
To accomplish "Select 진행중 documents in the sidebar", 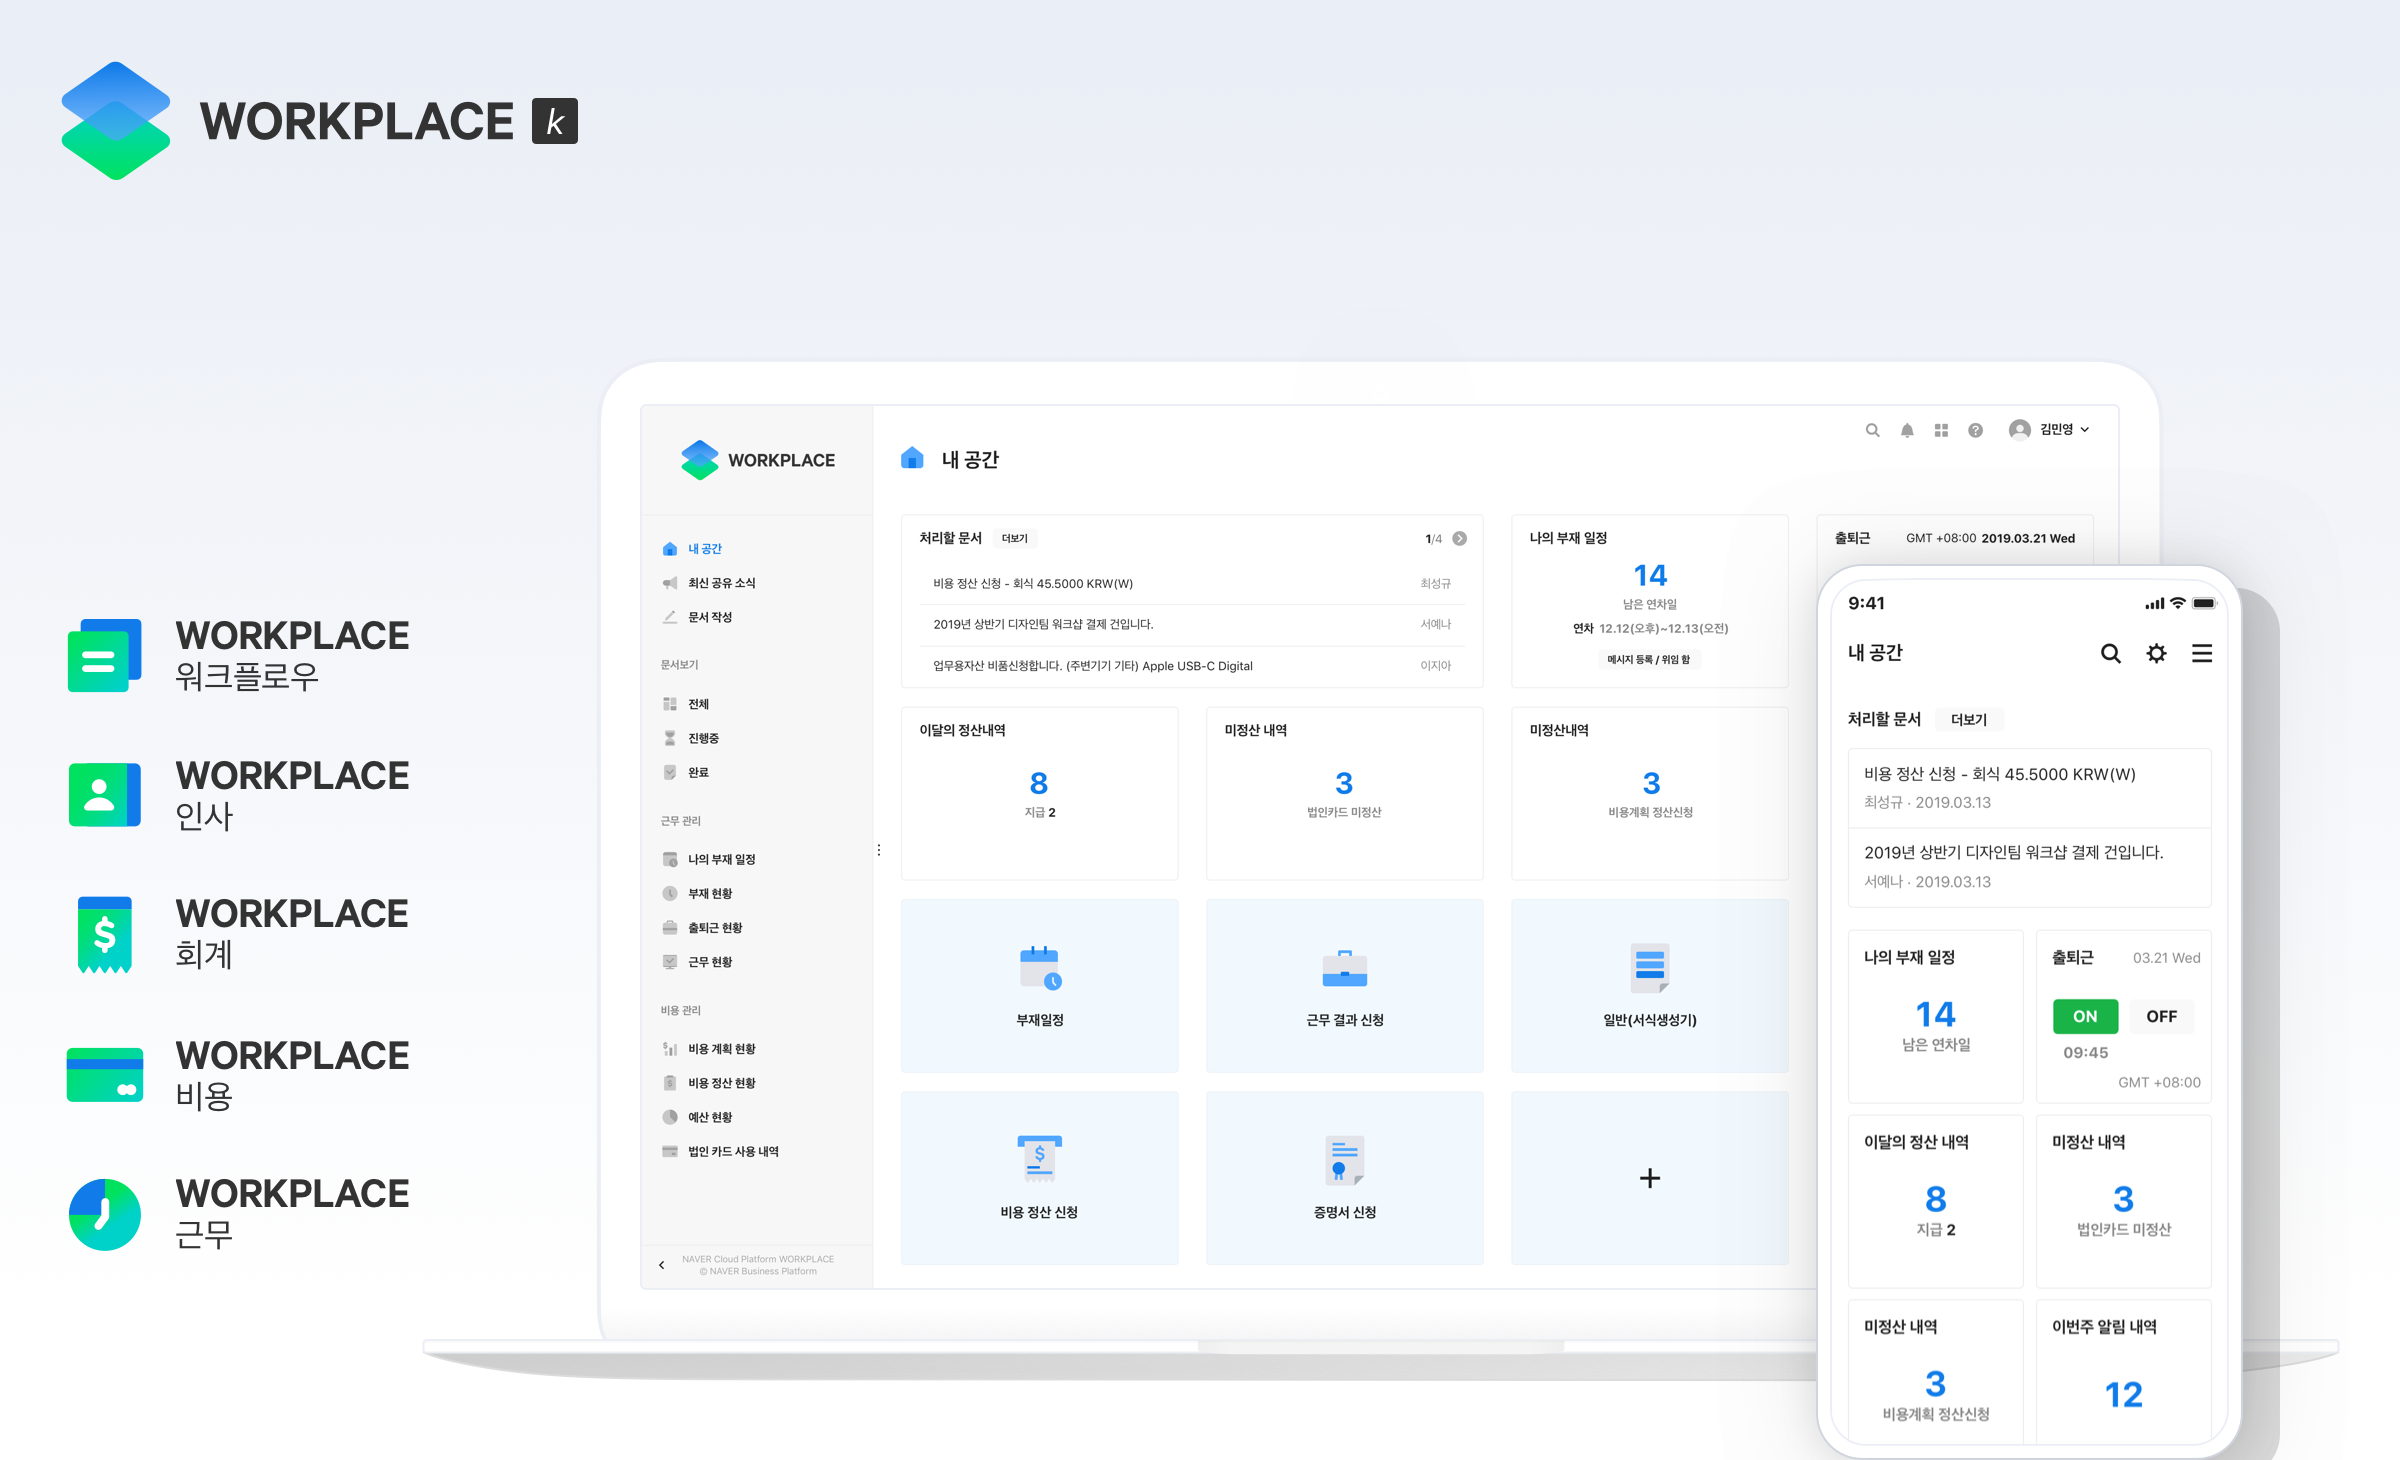I will (x=691, y=738).
